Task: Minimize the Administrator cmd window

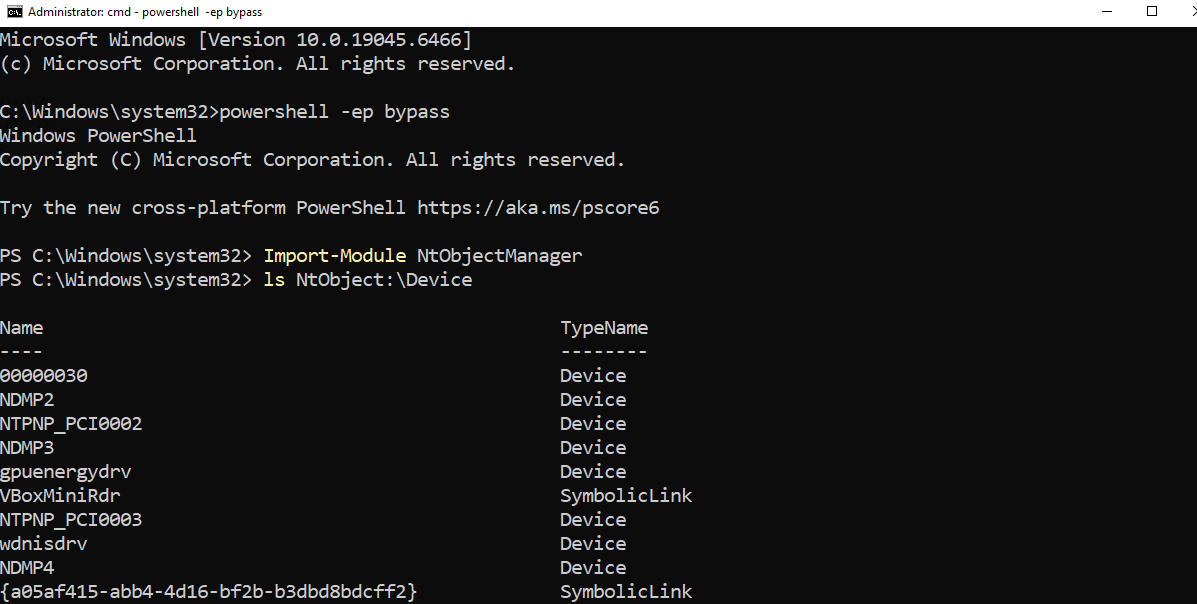Action: (1105, 12)
